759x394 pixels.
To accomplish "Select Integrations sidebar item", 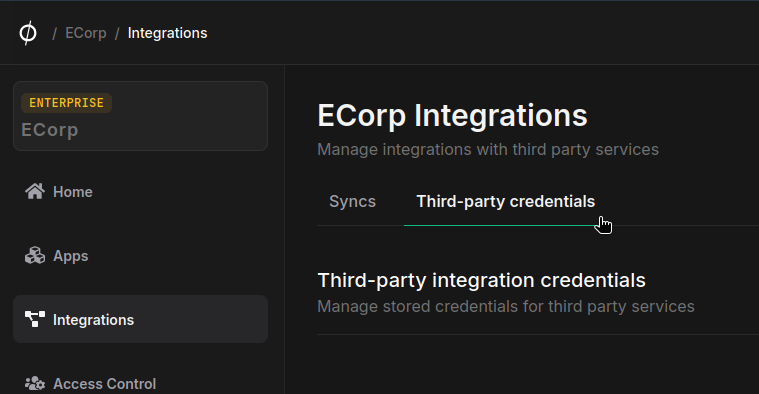I will (x=140, y=319).
